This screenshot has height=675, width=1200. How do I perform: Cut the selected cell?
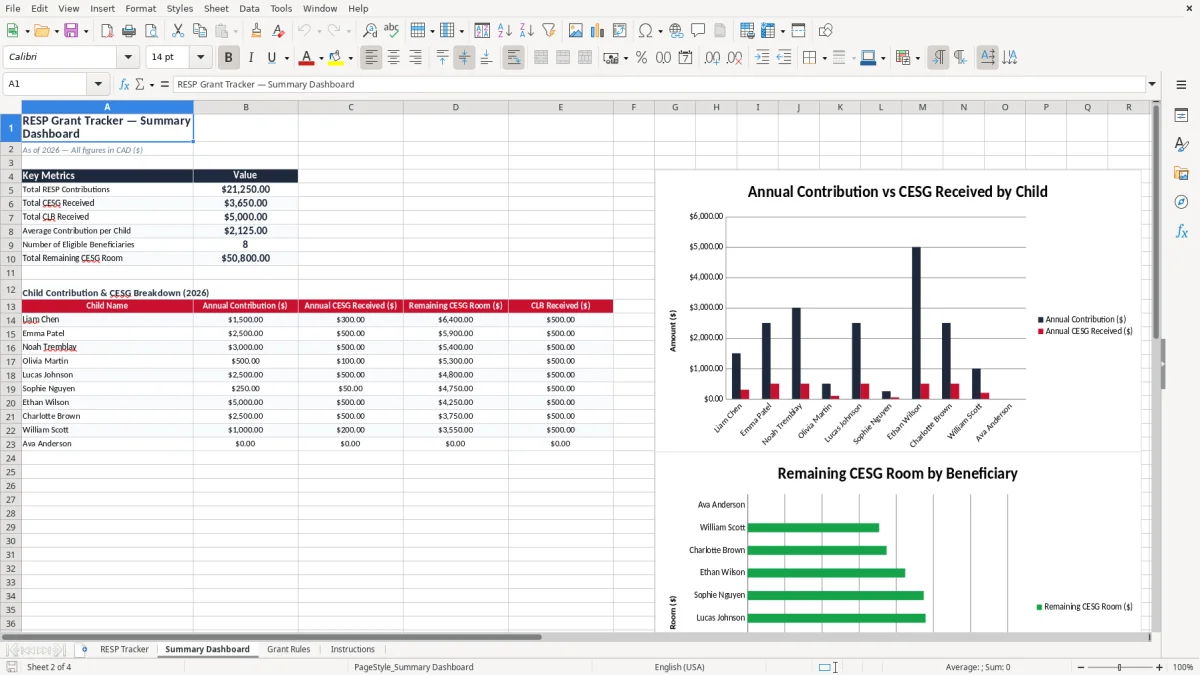[177, 31]
